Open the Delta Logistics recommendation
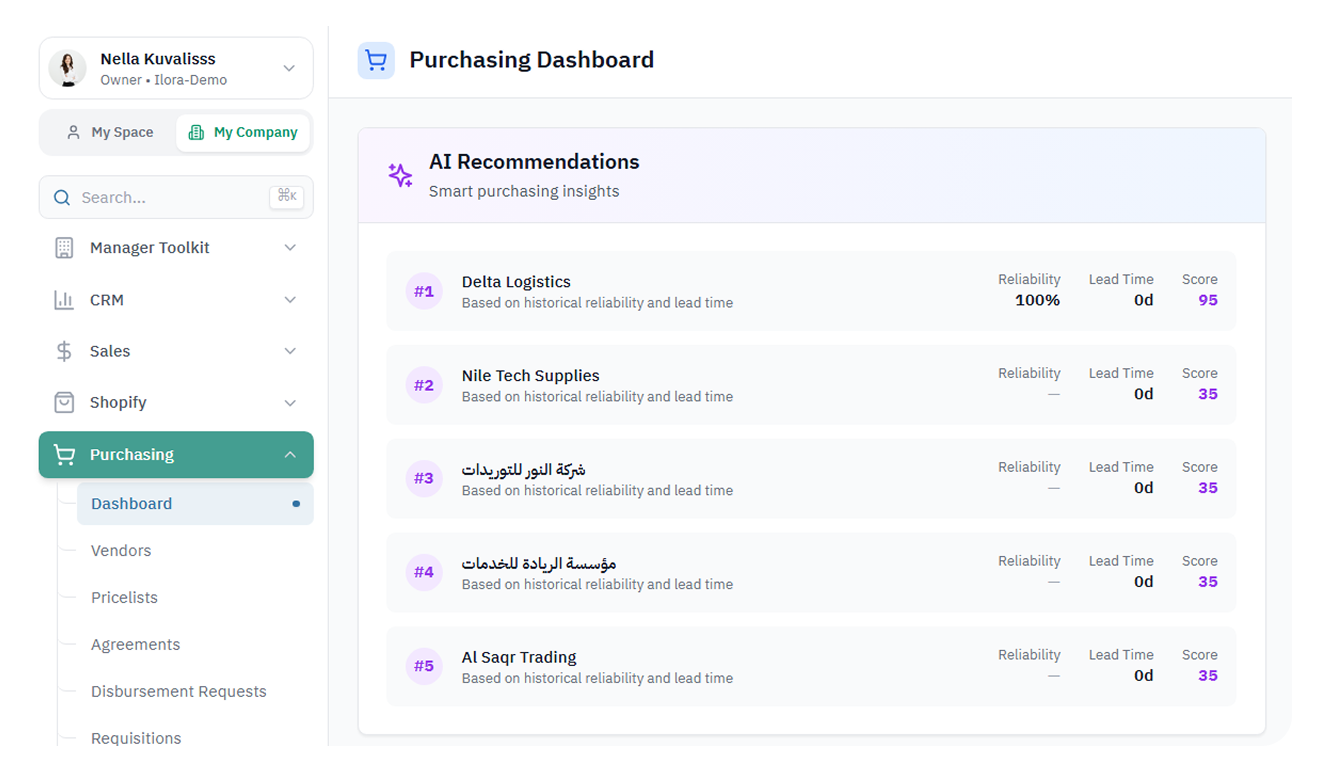 (x=811, y=291)
